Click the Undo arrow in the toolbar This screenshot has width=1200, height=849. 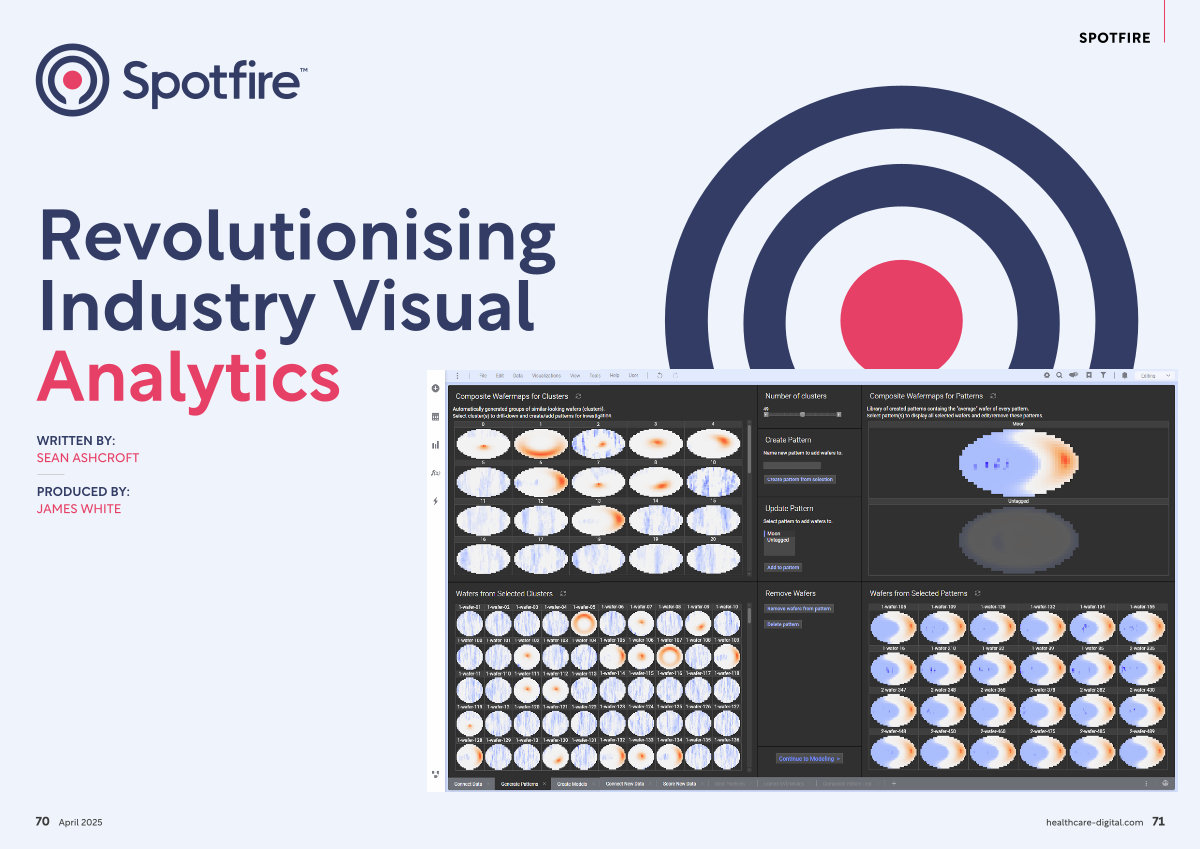click(x=659, y=375)
